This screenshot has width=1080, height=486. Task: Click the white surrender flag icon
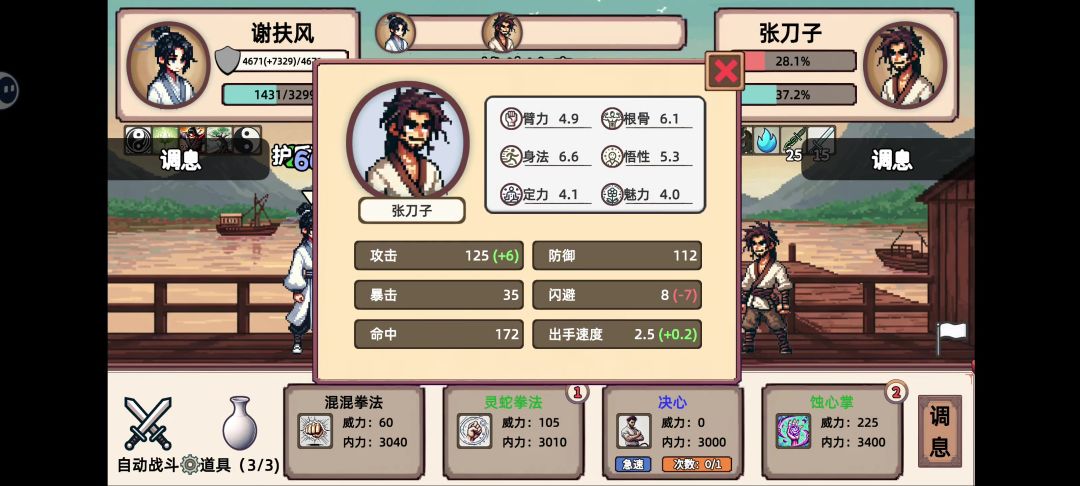(952, 338)
